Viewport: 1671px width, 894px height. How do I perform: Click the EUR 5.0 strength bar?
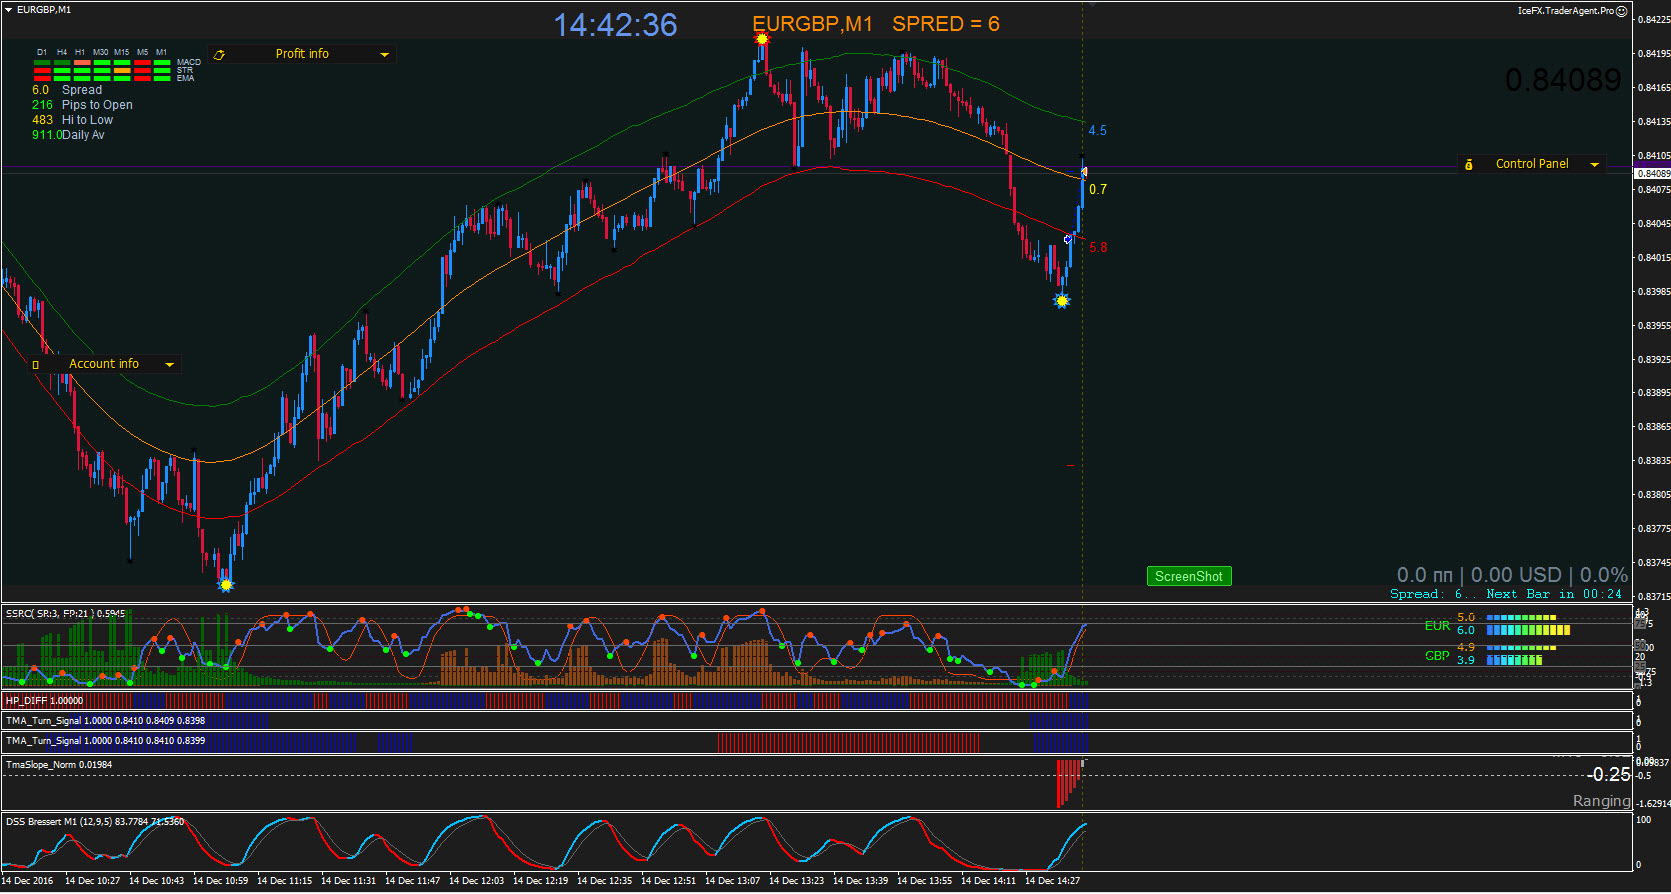[x=1521, y=618]
